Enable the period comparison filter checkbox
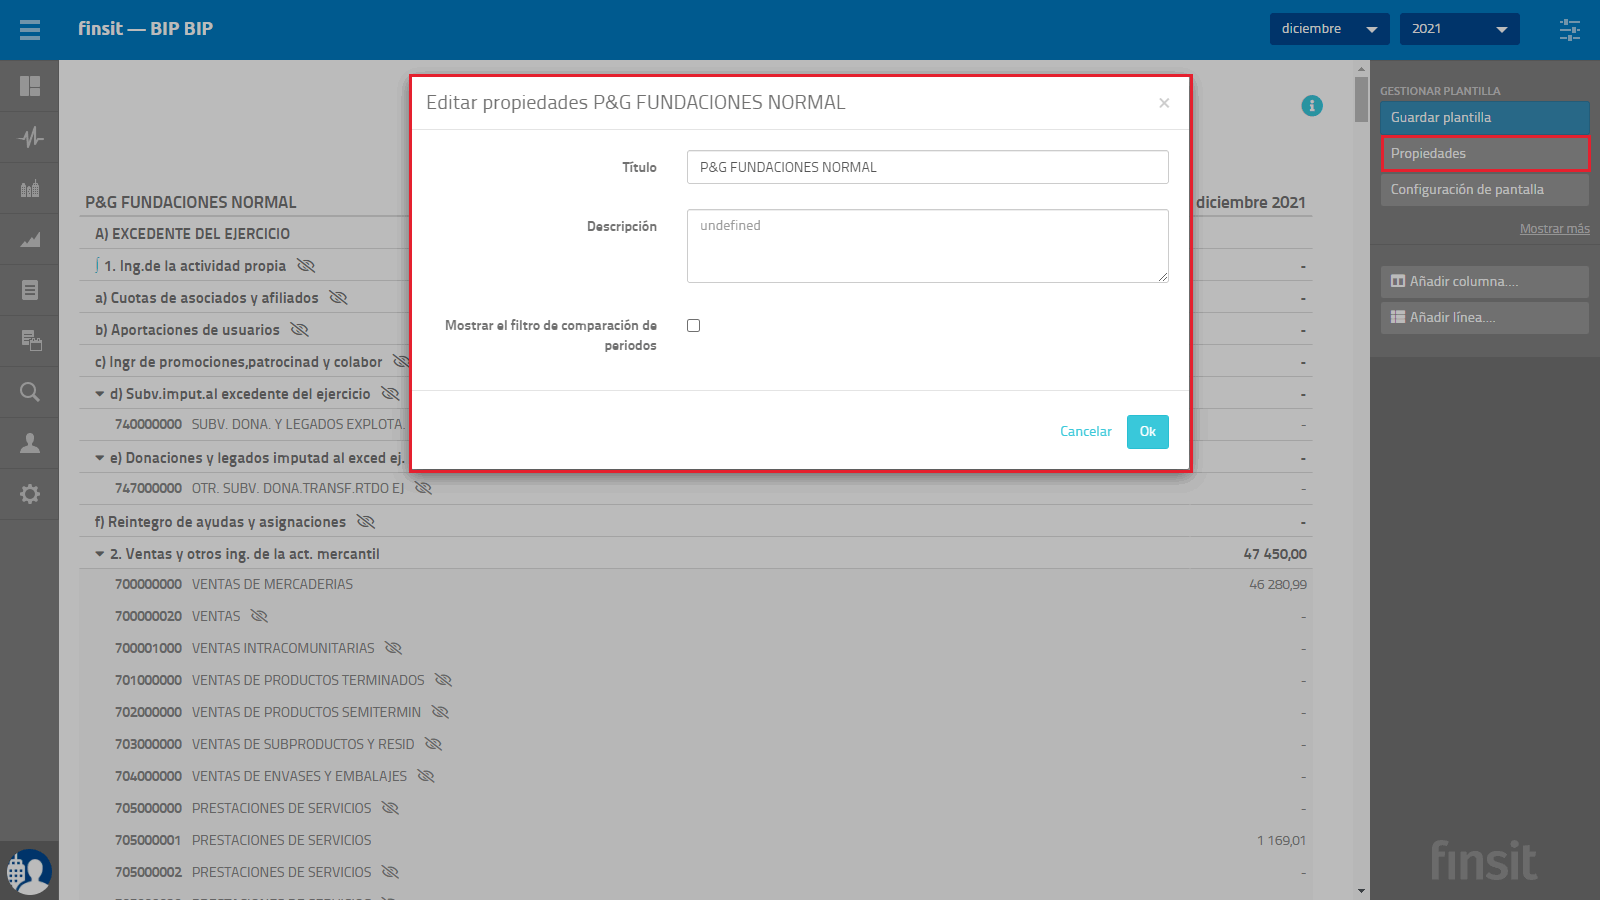The image size is (1600, 900). click(693, 326)
